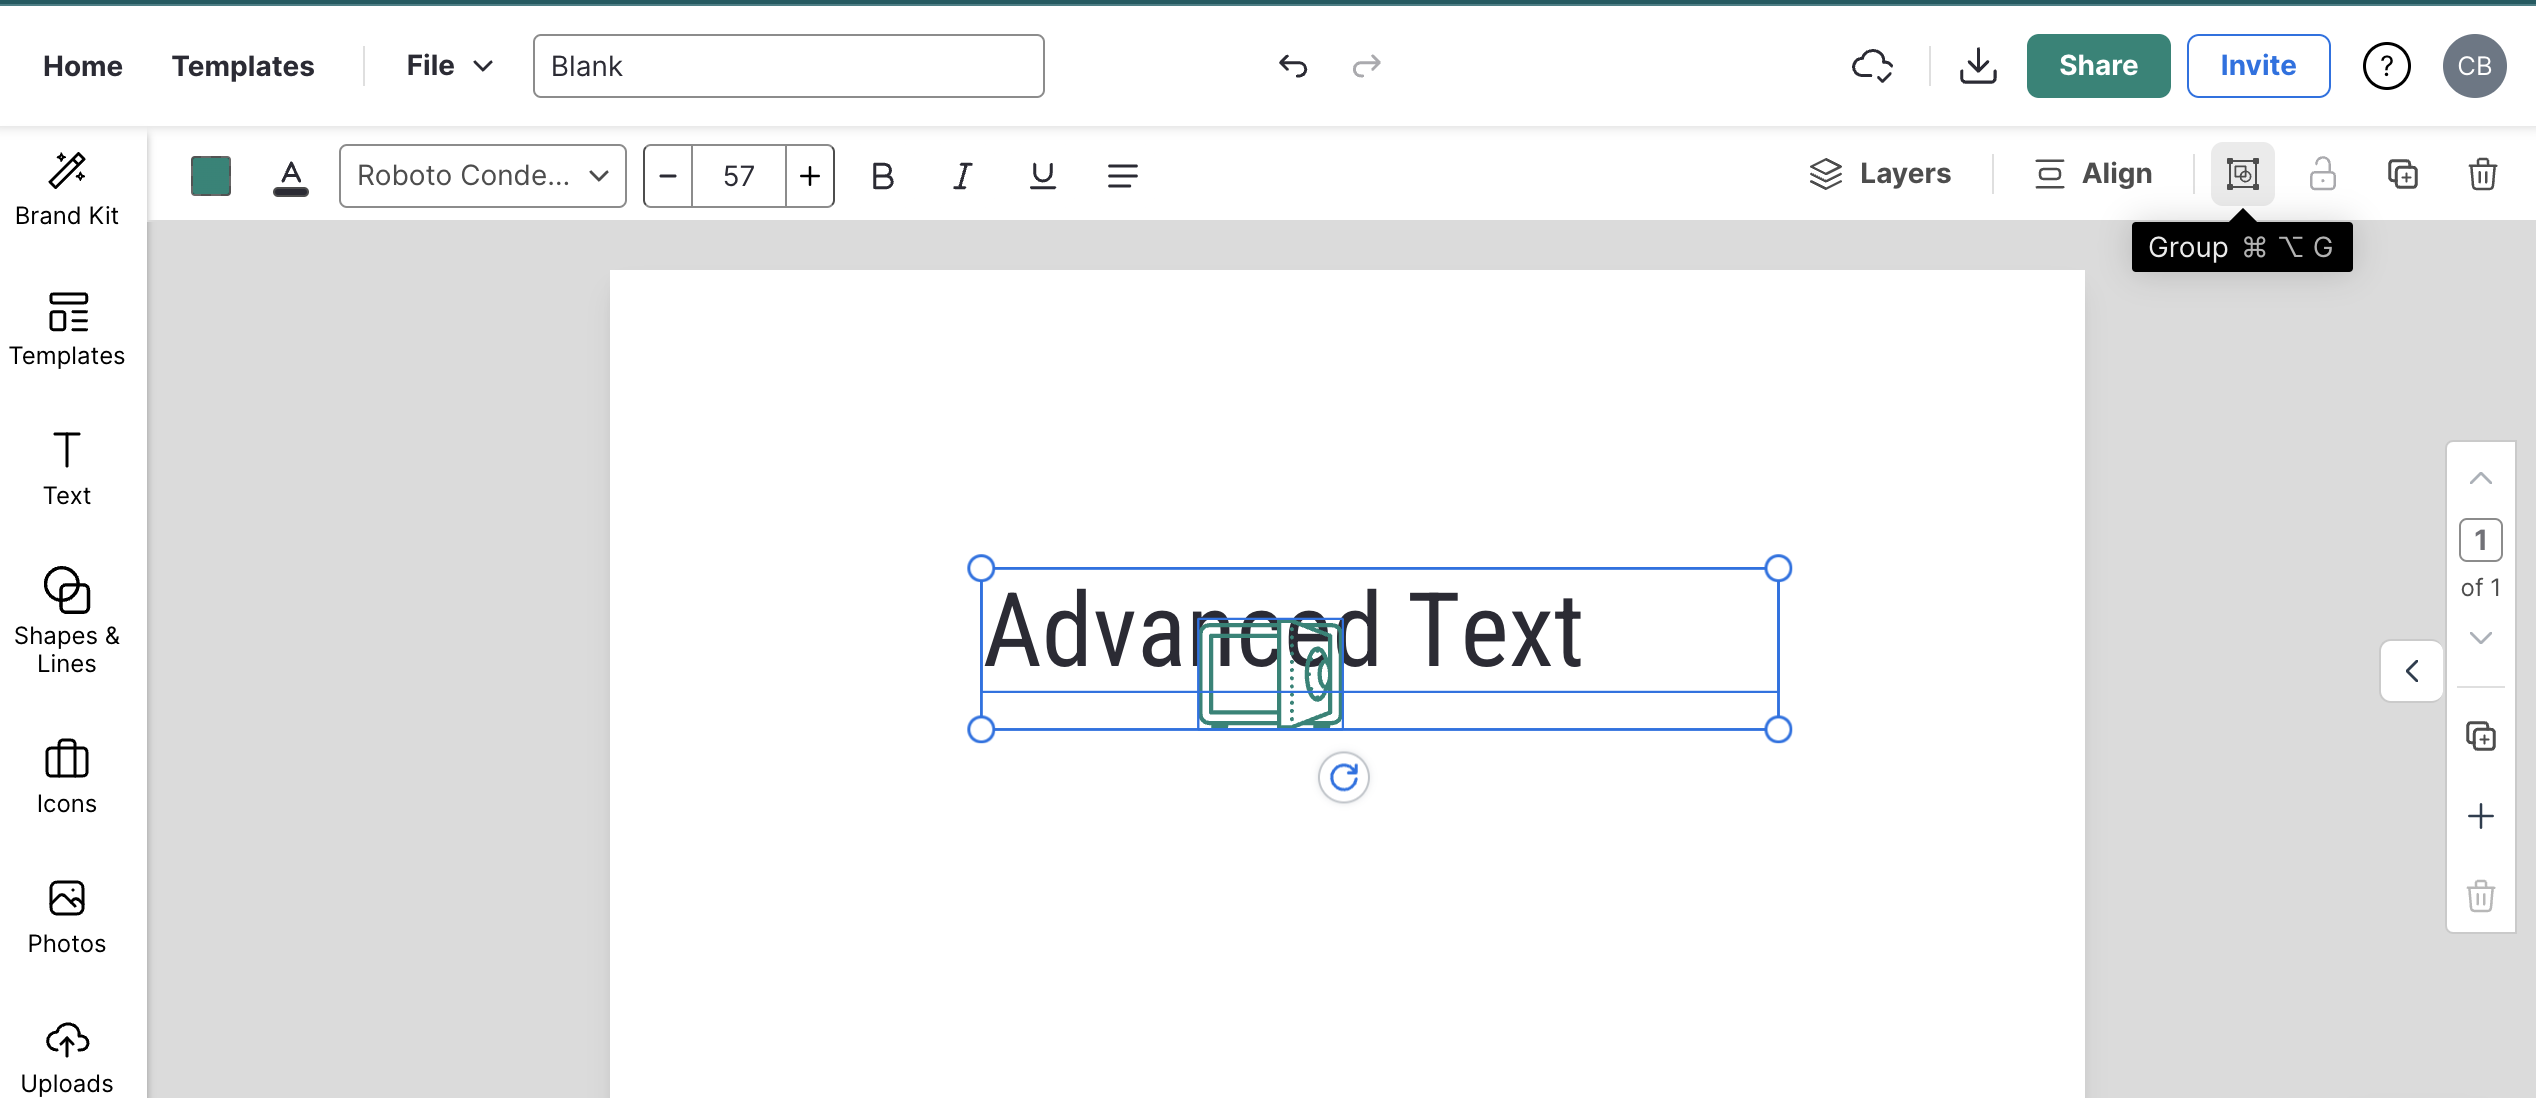Image resolution: width=2536 pixels, height=1098 pixels.
Task: Duplicate selected element via toolbar icon
Action: point(2402,175)
